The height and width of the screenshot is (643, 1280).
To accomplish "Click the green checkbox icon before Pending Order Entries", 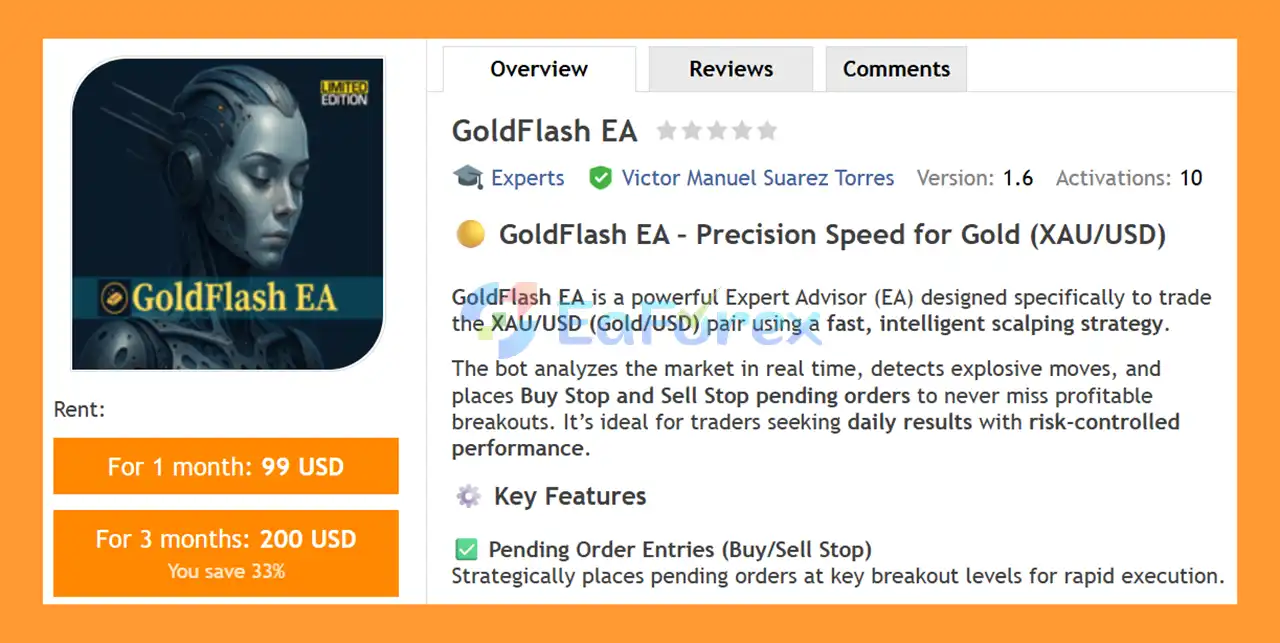I will 465,549.
